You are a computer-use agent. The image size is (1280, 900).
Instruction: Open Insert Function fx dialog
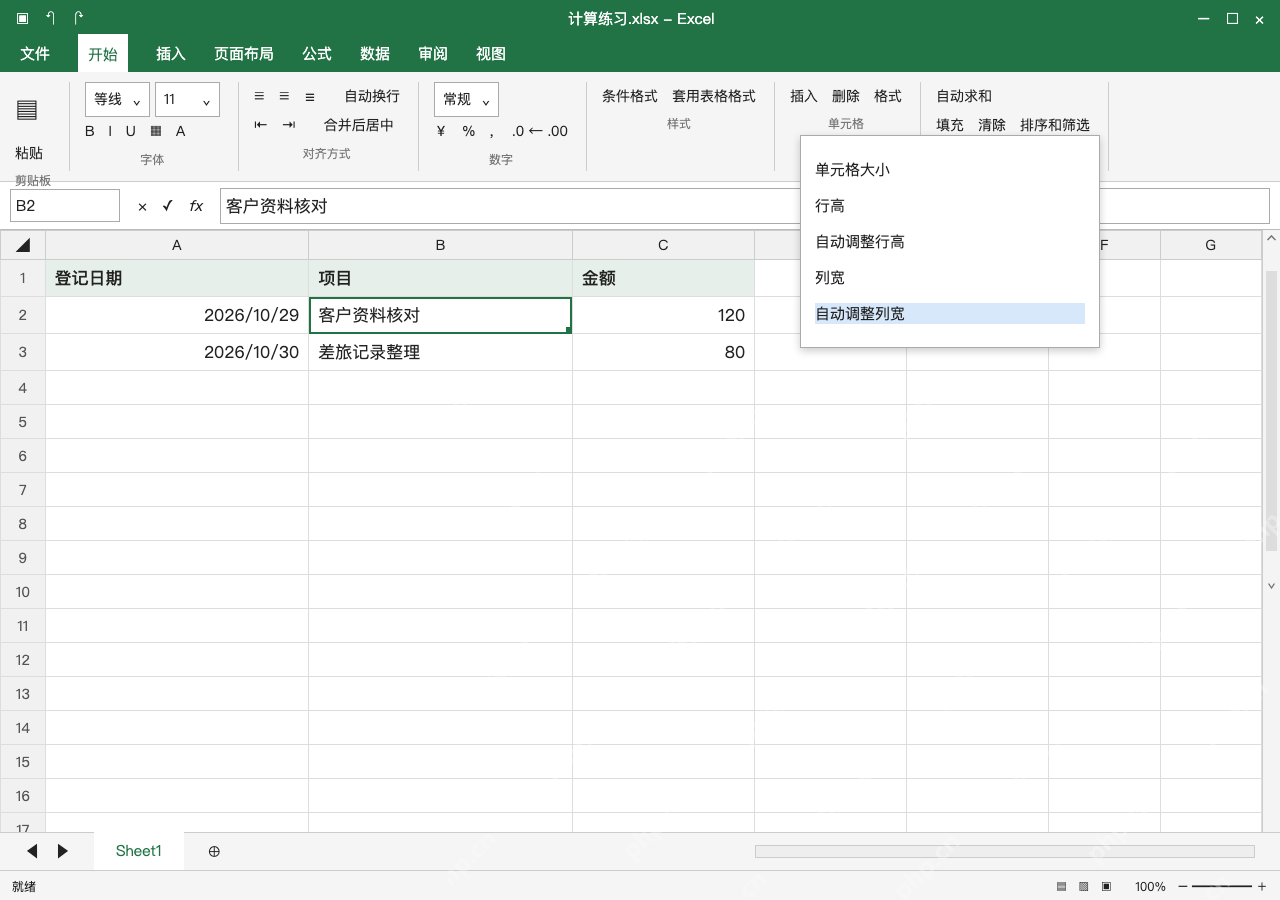click(x=196, y=206)
